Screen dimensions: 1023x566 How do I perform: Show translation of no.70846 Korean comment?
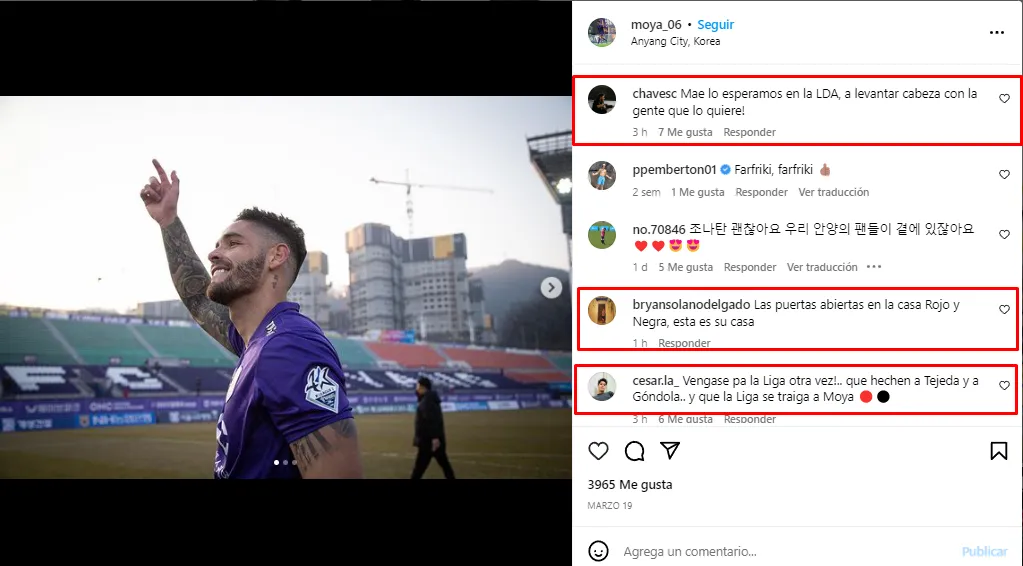click(821, 267)
